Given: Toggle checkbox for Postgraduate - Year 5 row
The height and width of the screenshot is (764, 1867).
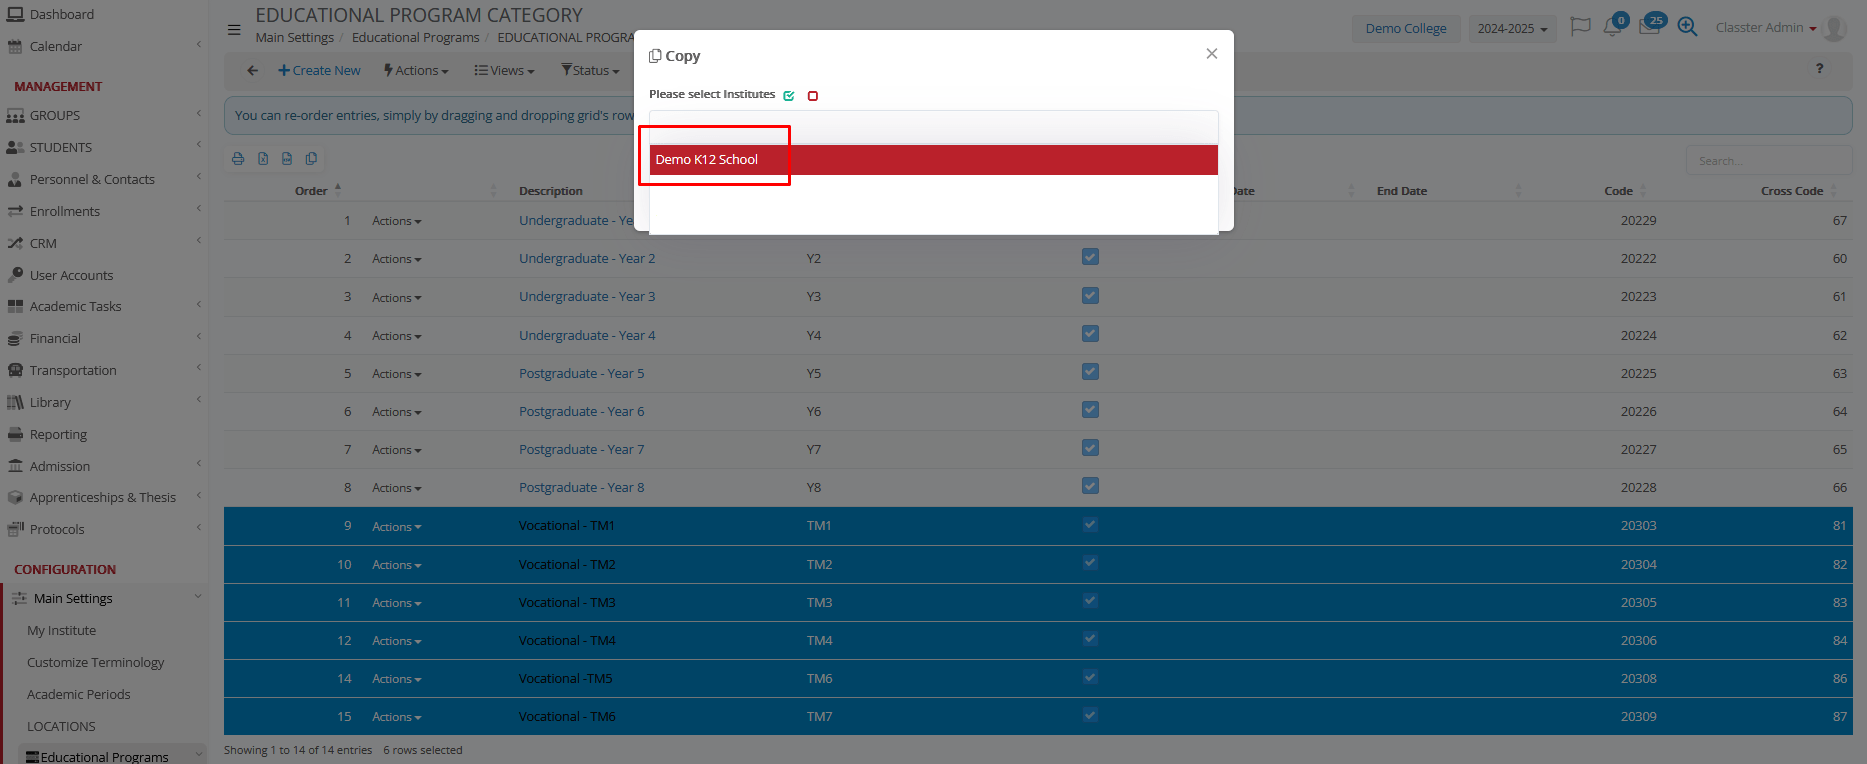Looking at the screenshot, I should click(1090, 372).
